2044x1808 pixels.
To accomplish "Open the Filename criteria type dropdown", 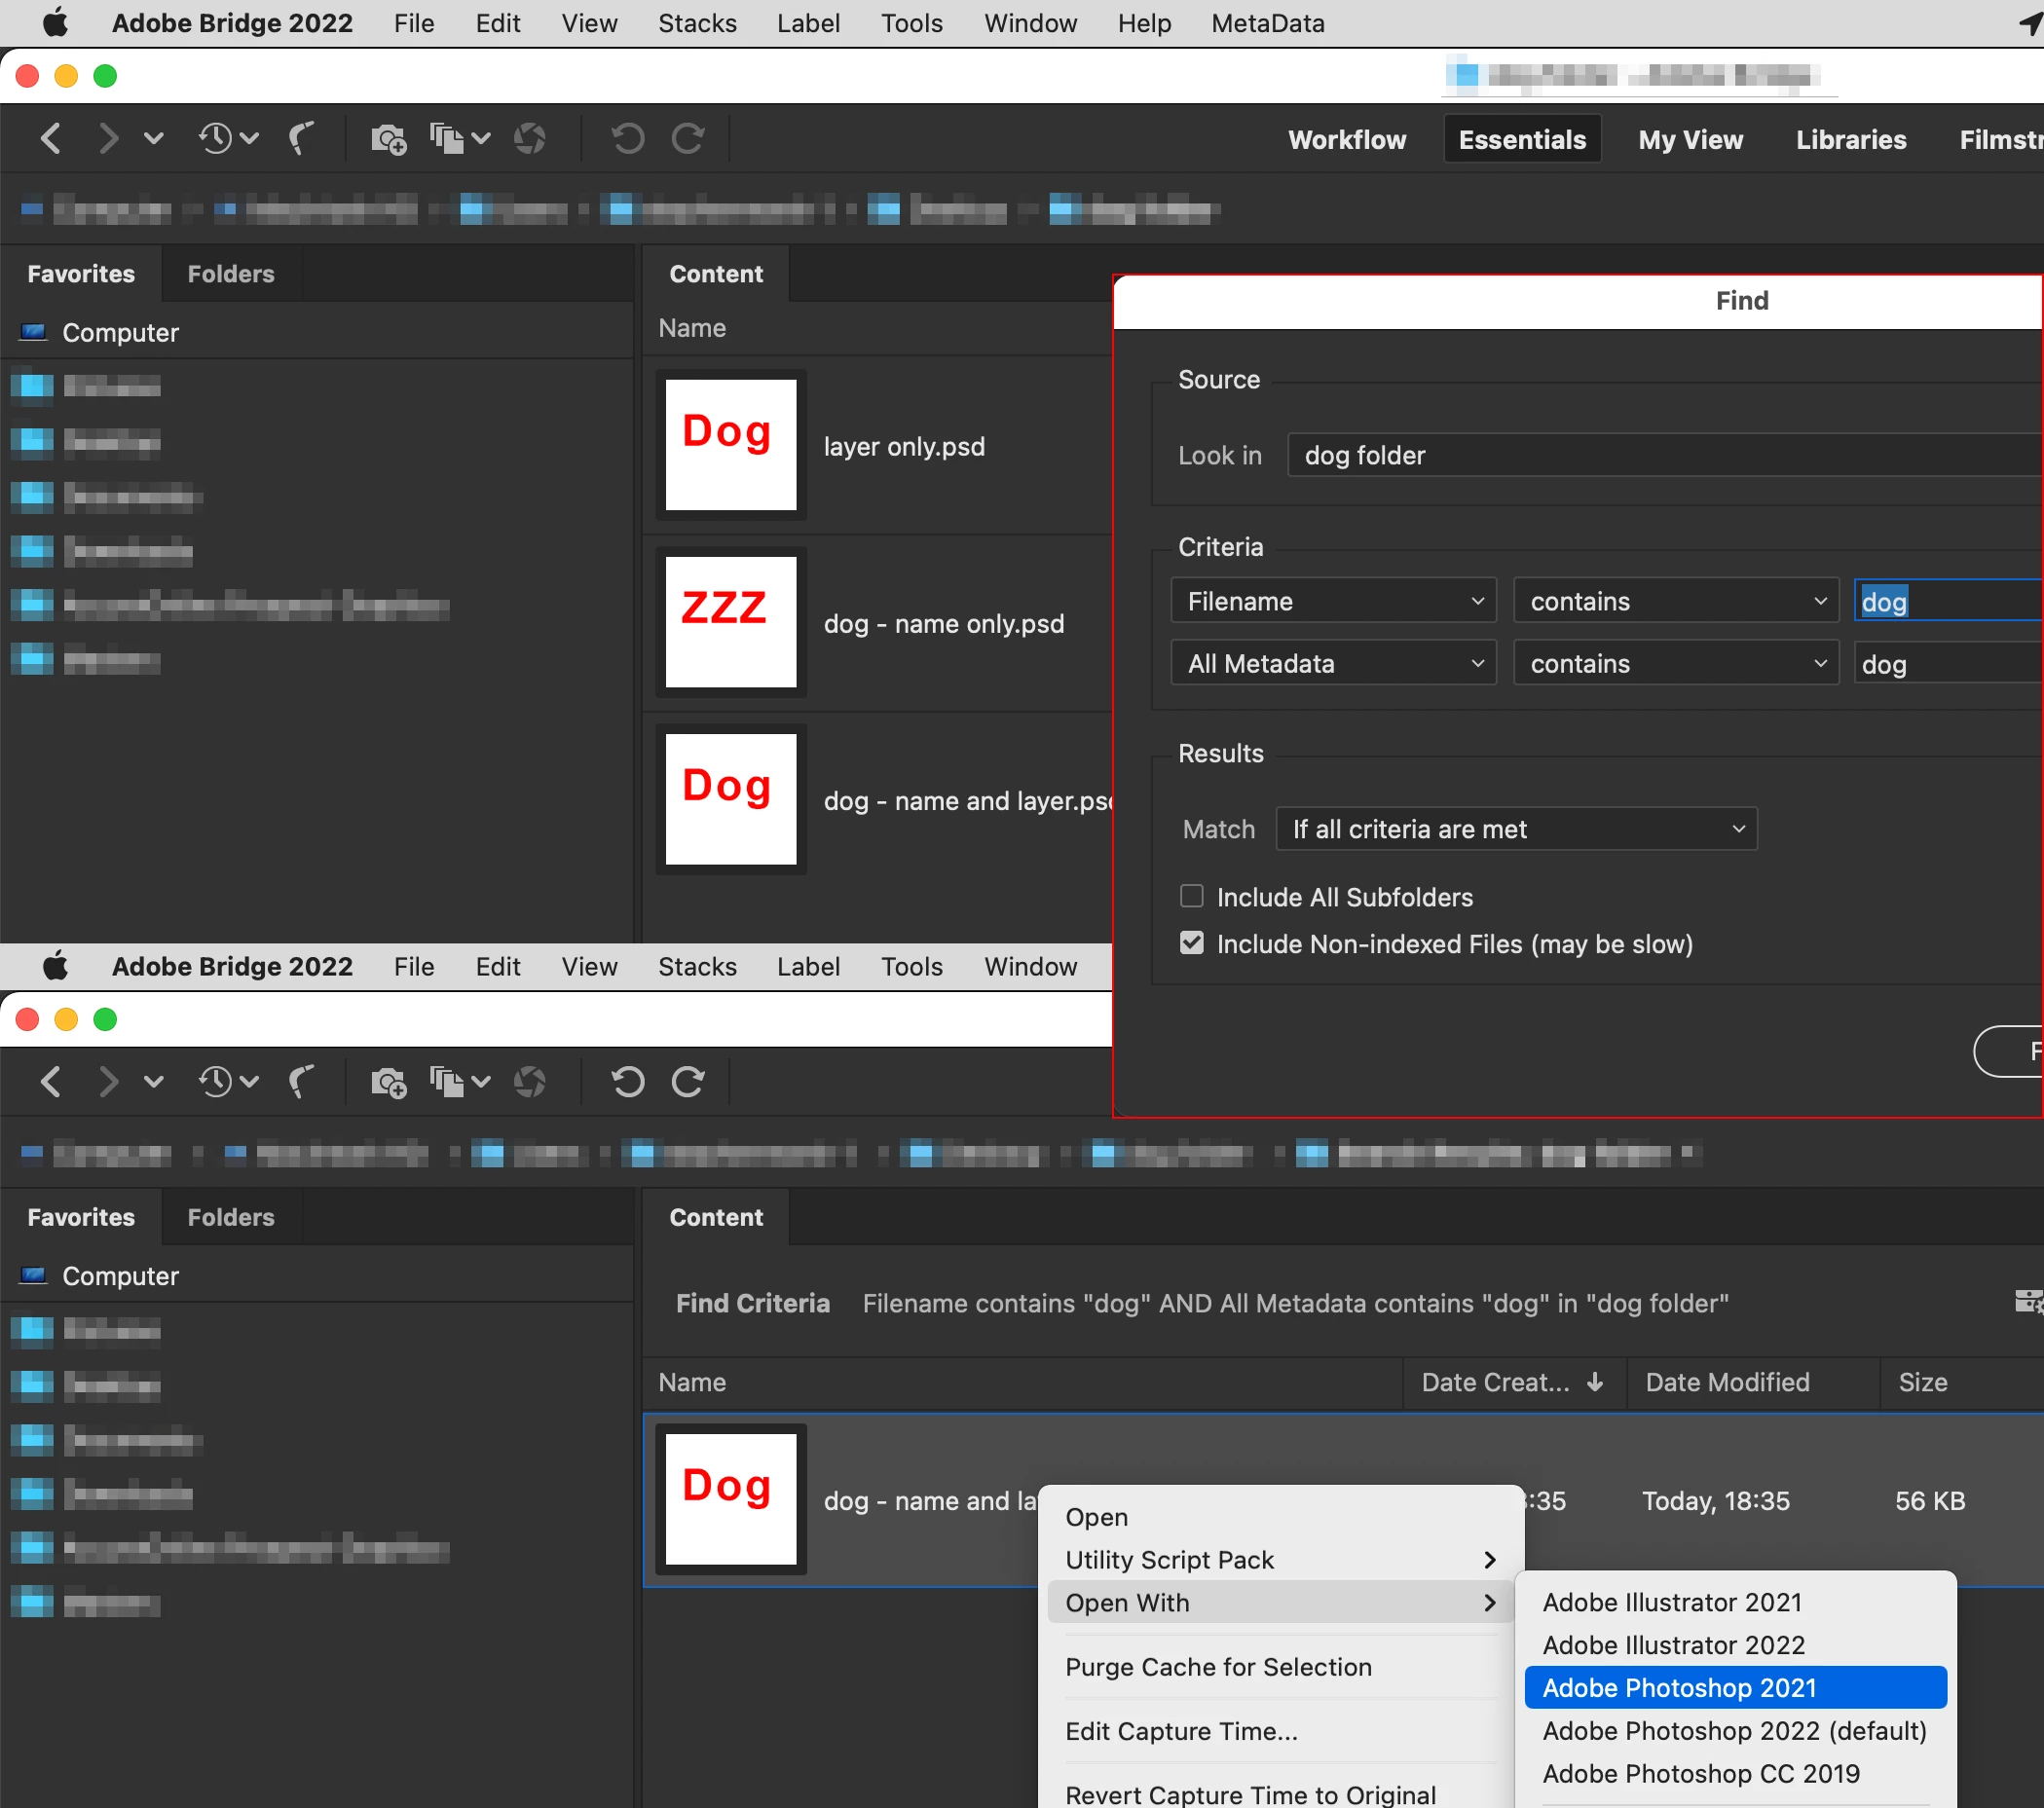I will click(x=1332, y=601).
